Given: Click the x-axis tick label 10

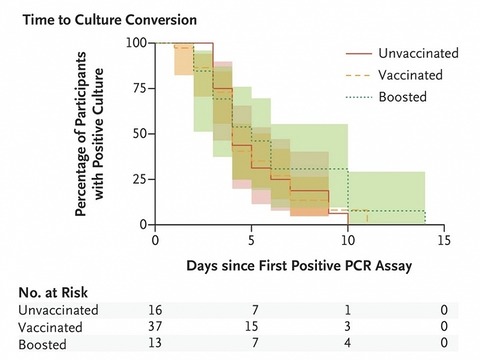Looking at the screenshot, I should tap(348, 240).
